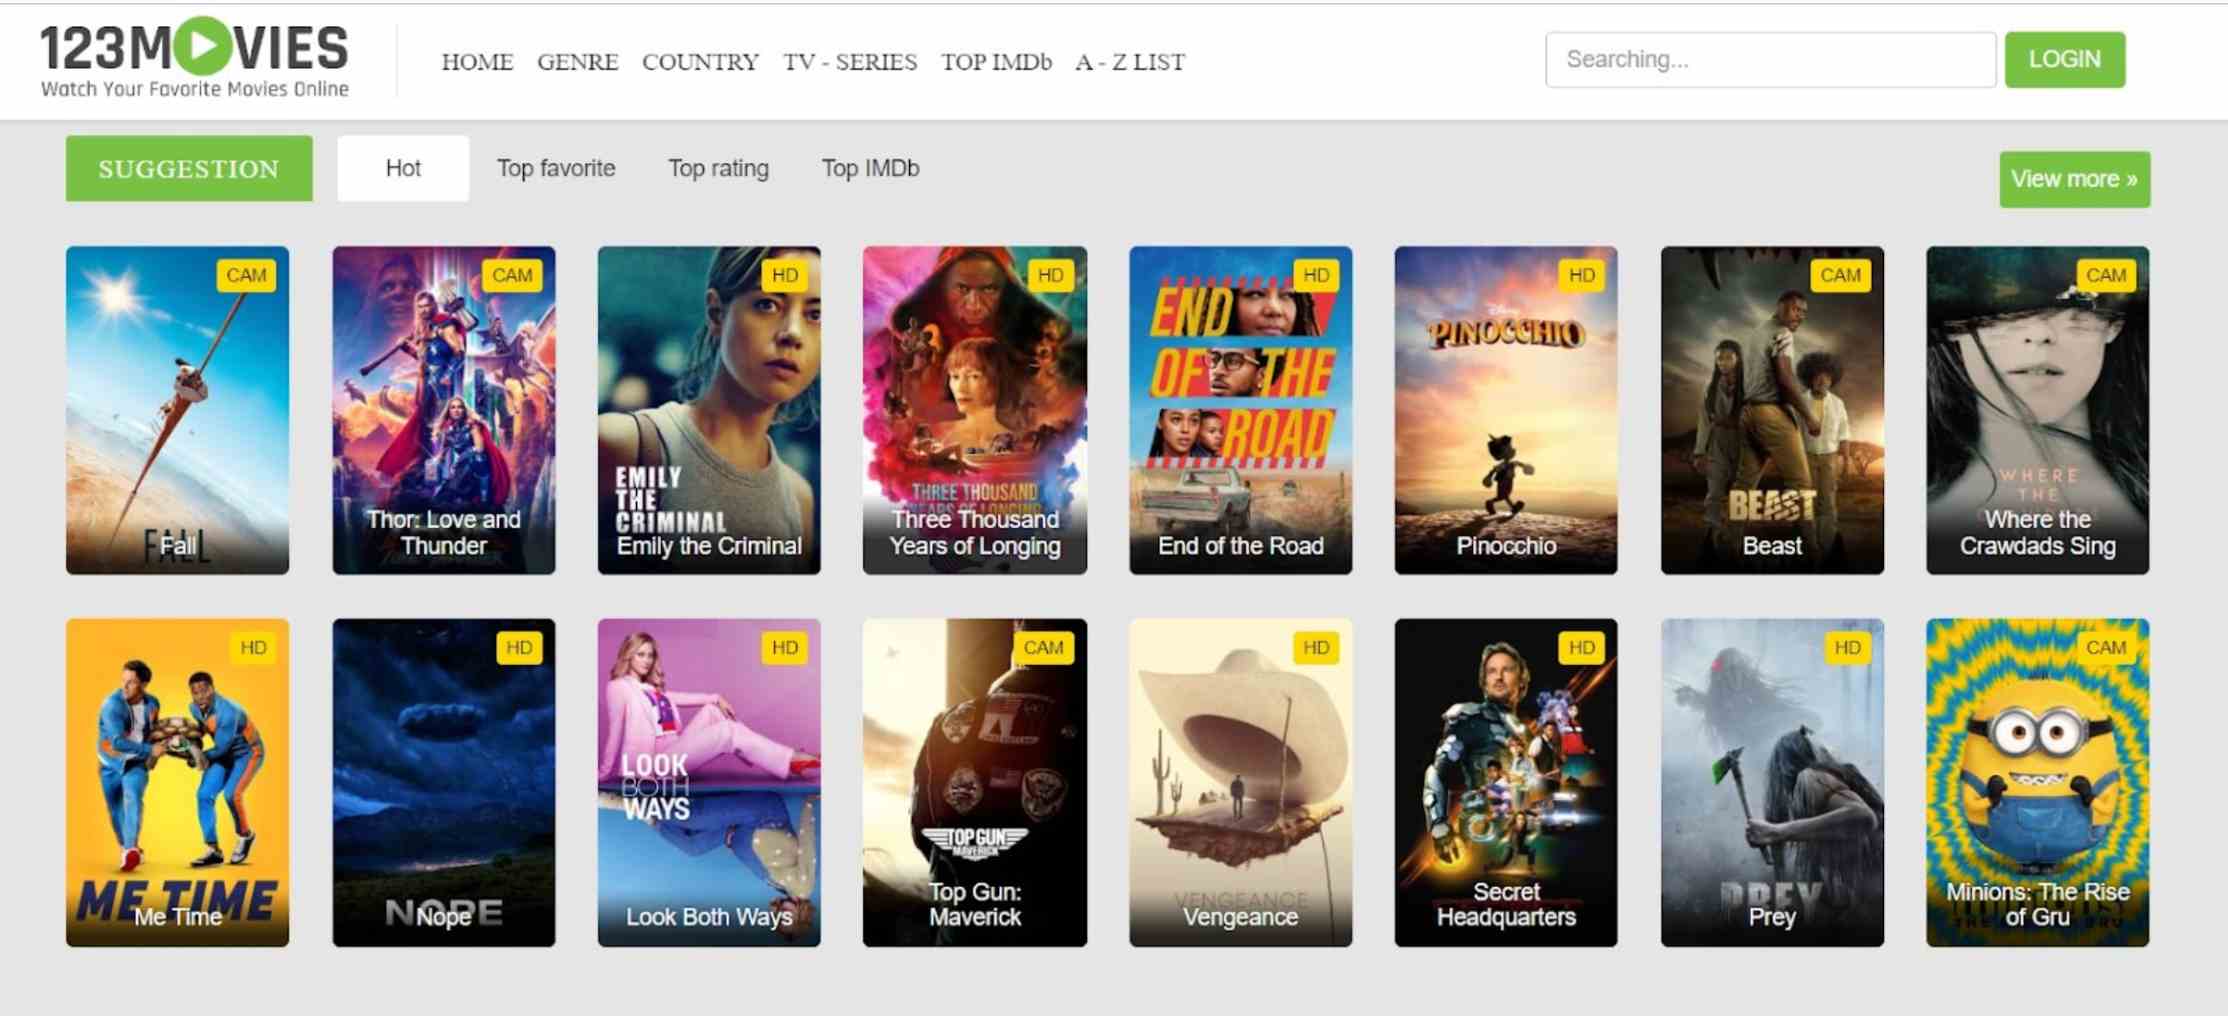
Task: Switch to the Top rating tab
Action: pos(718,168)
